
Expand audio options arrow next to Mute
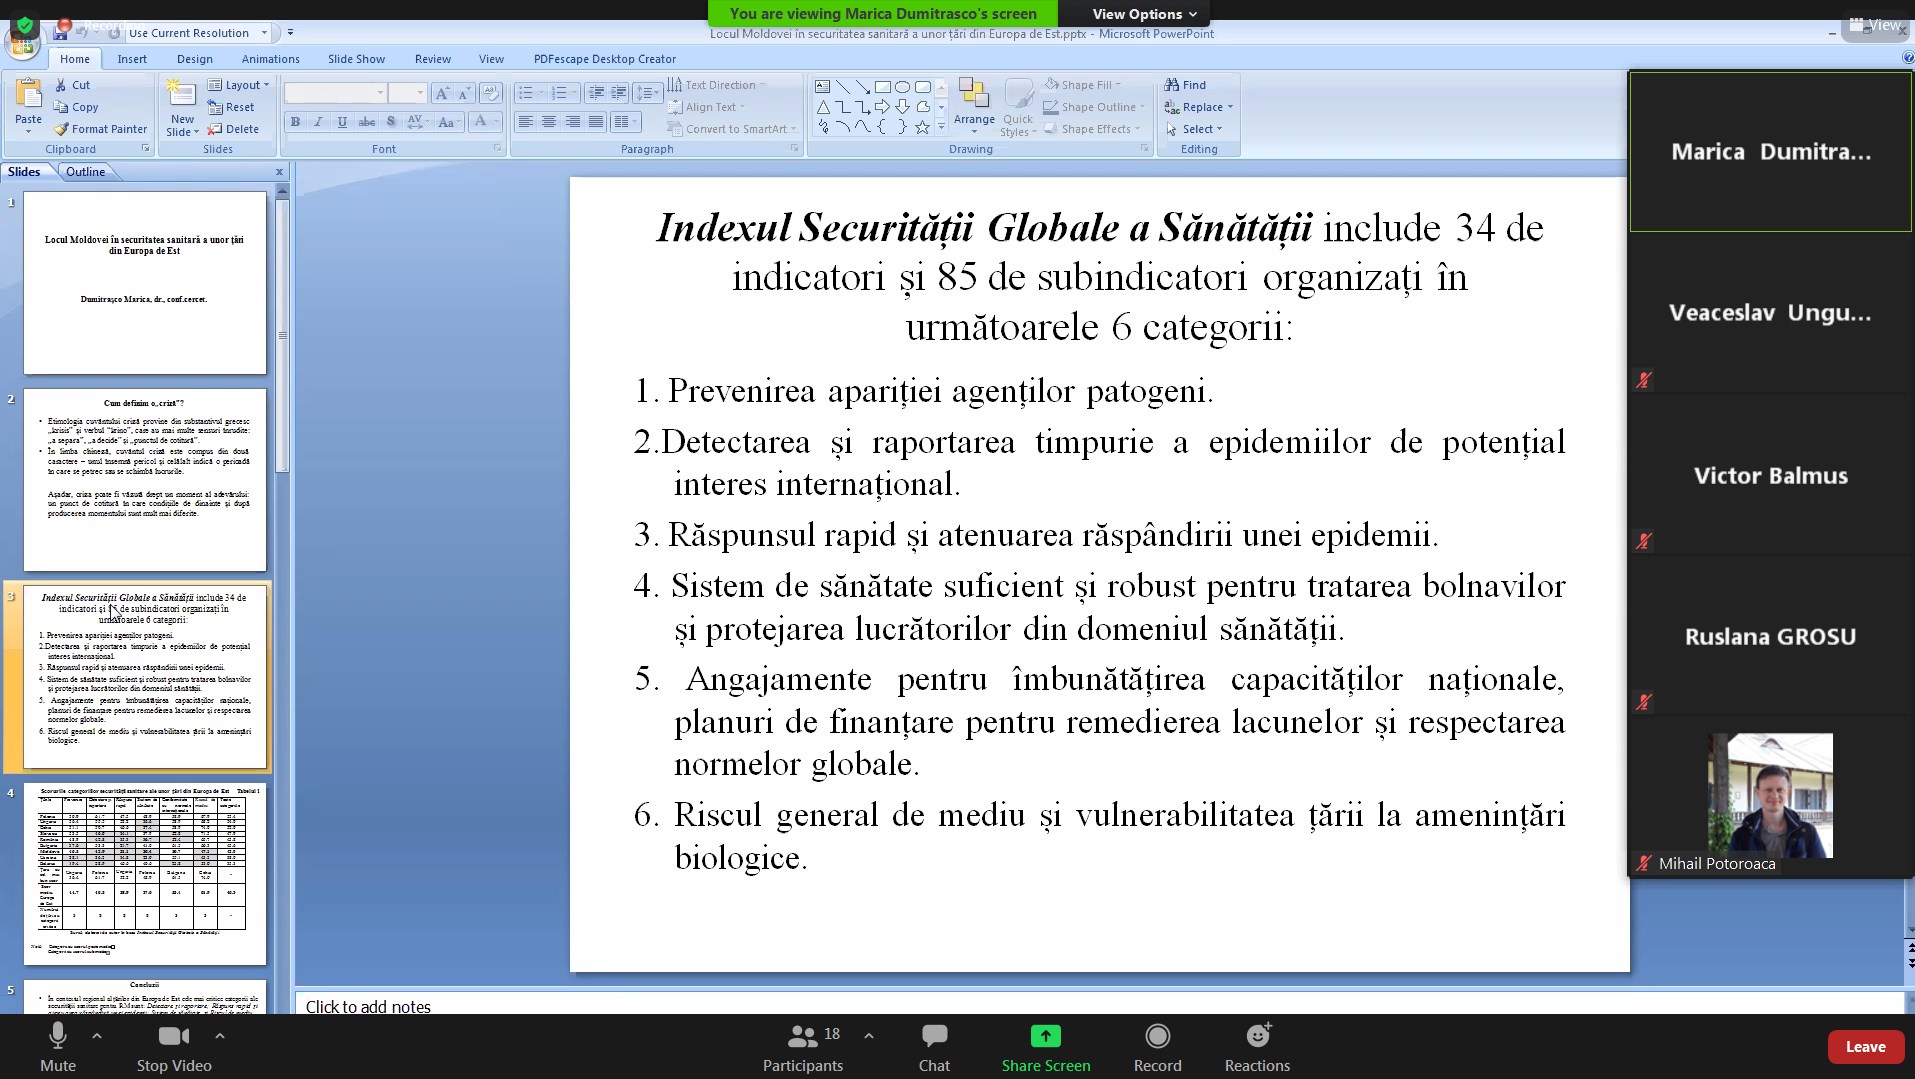tap(97, 1036)
